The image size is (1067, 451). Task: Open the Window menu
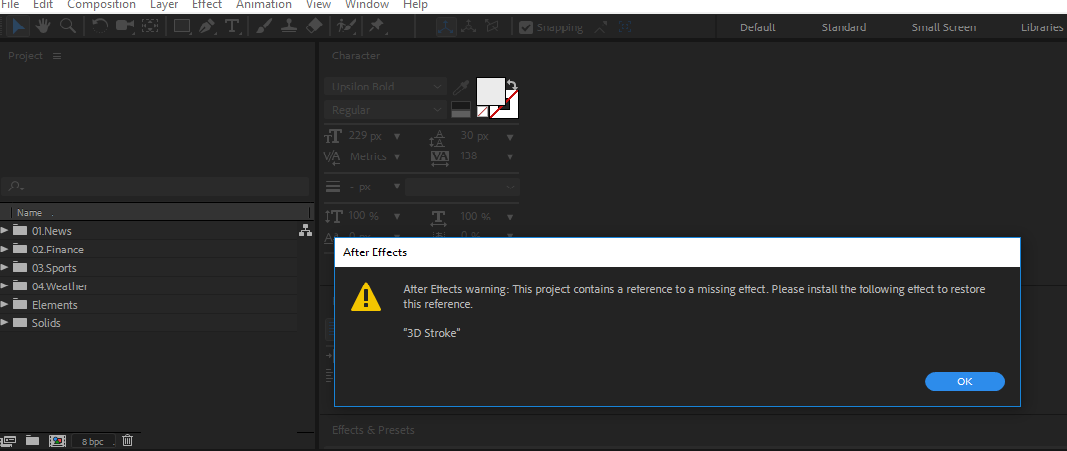(x=367, y=5)
